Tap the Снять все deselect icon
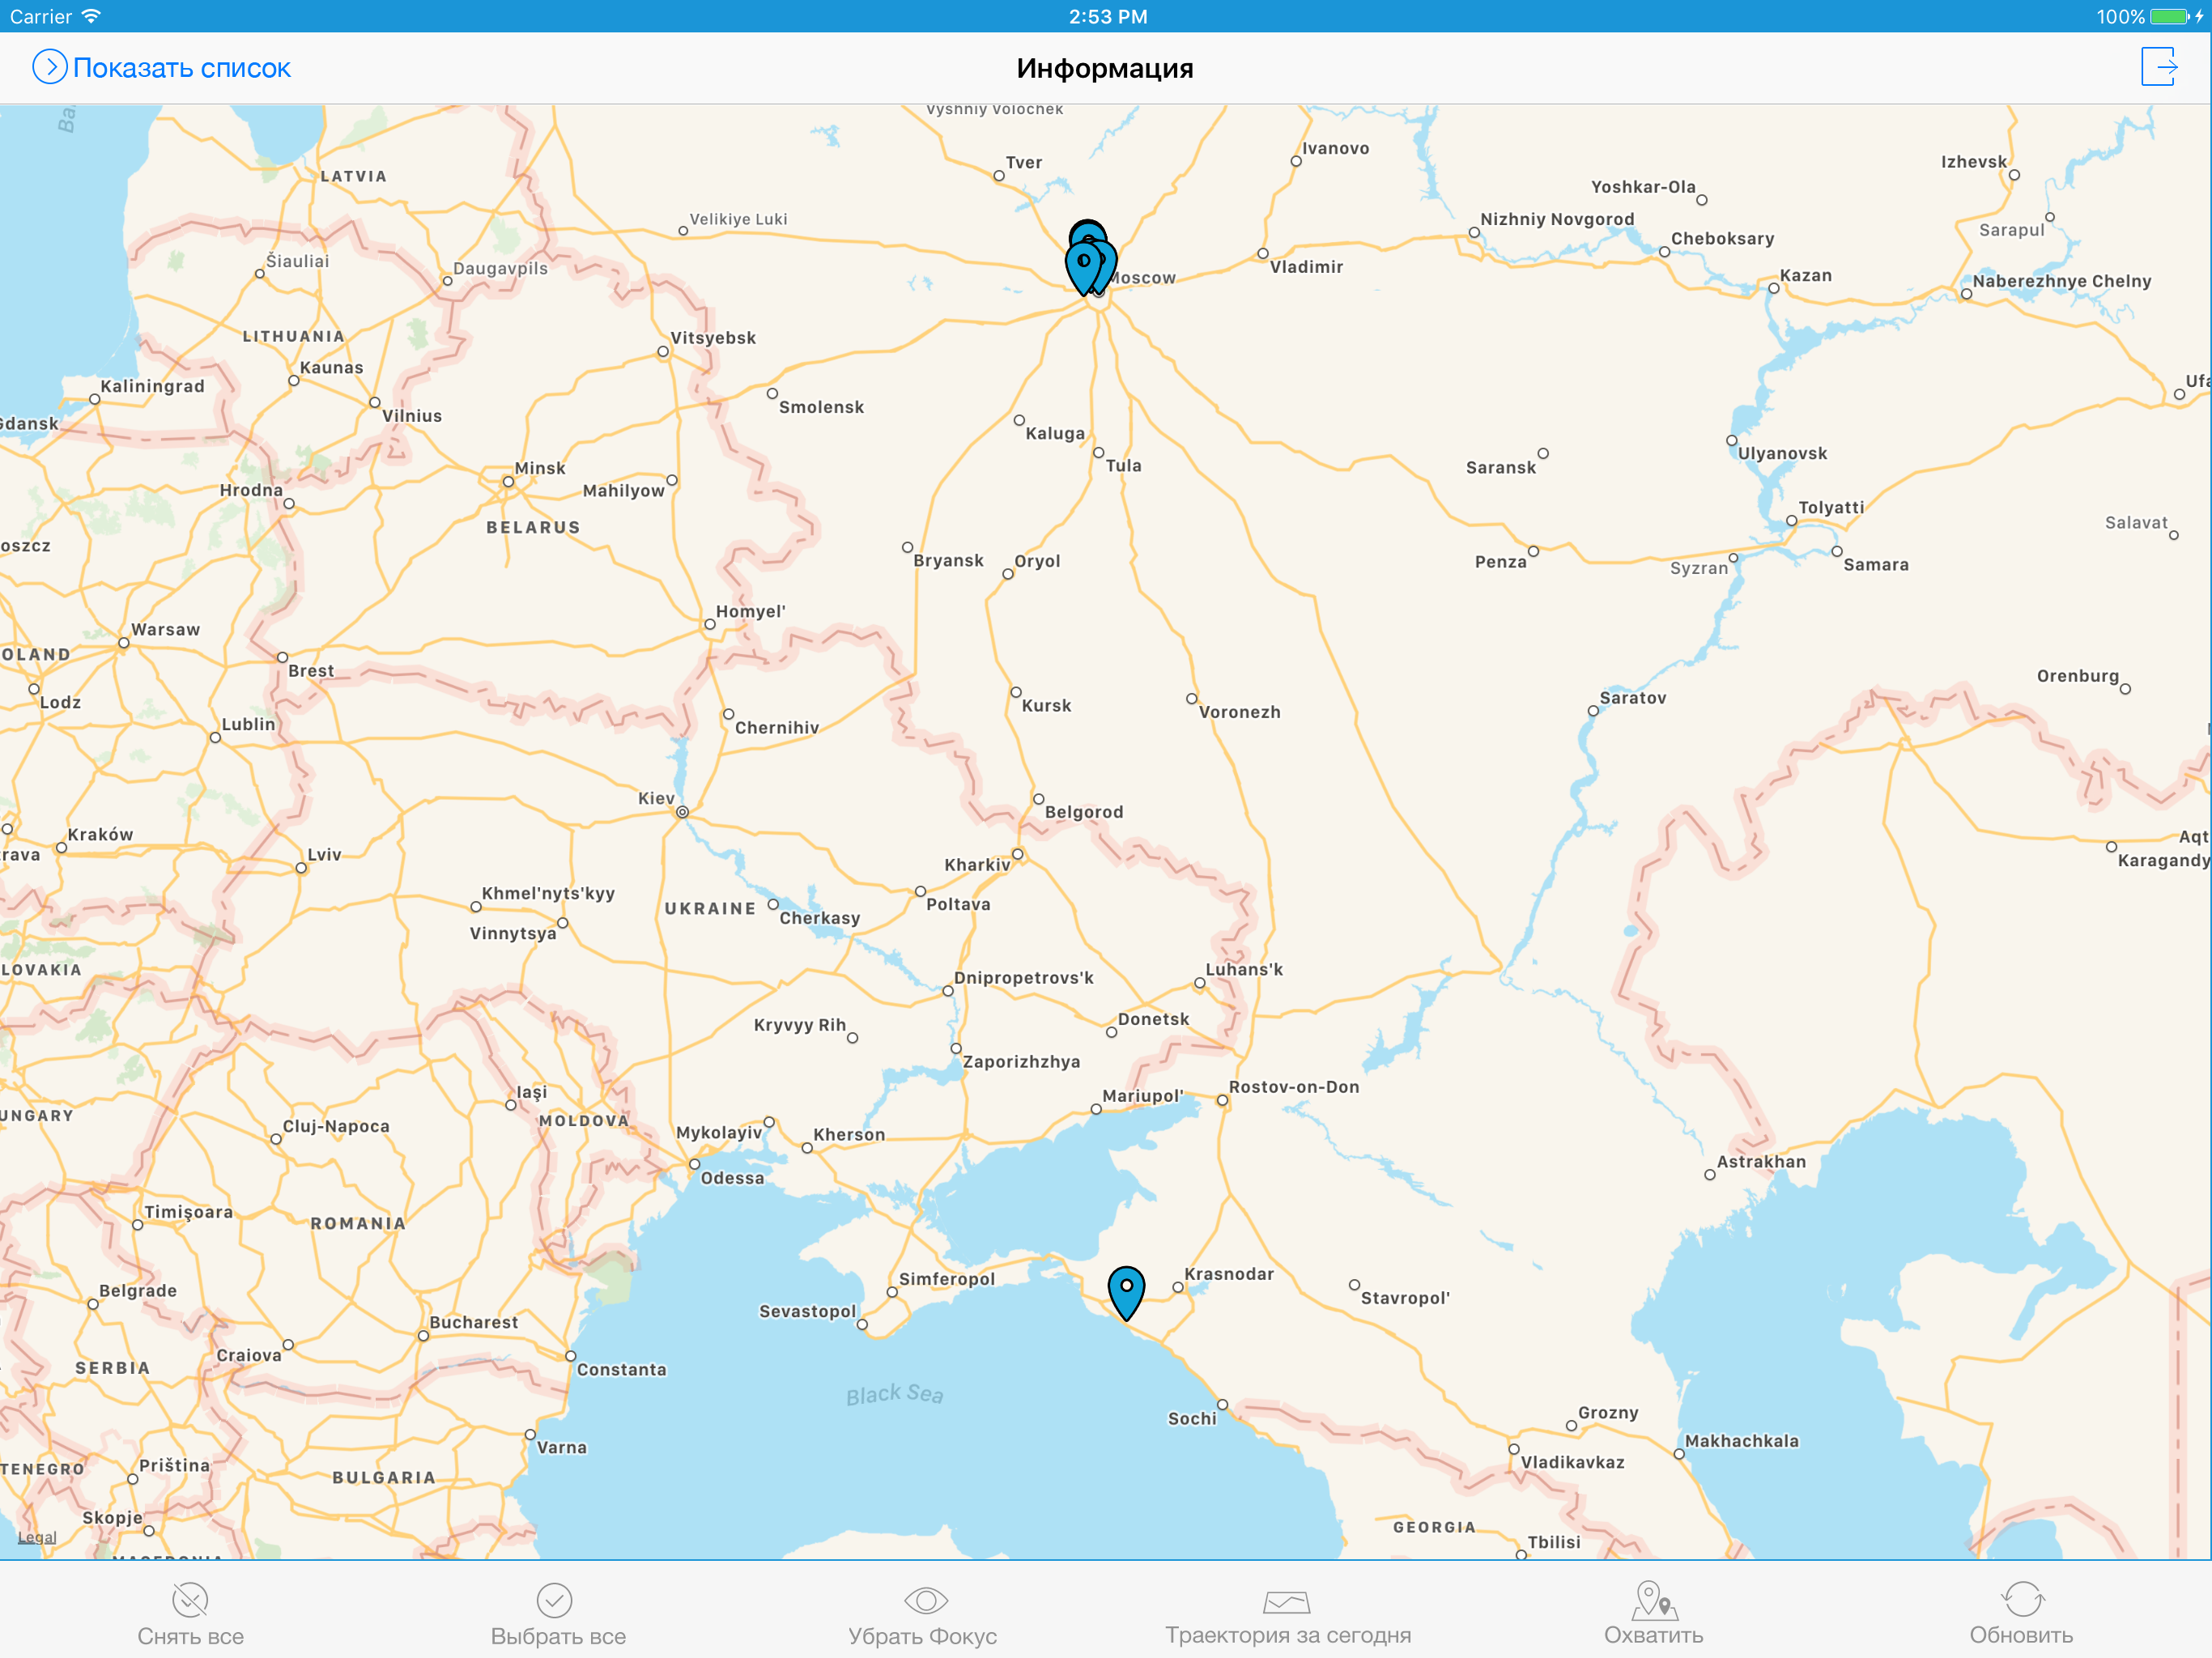2212x1658 pixels. point(190,1600)
